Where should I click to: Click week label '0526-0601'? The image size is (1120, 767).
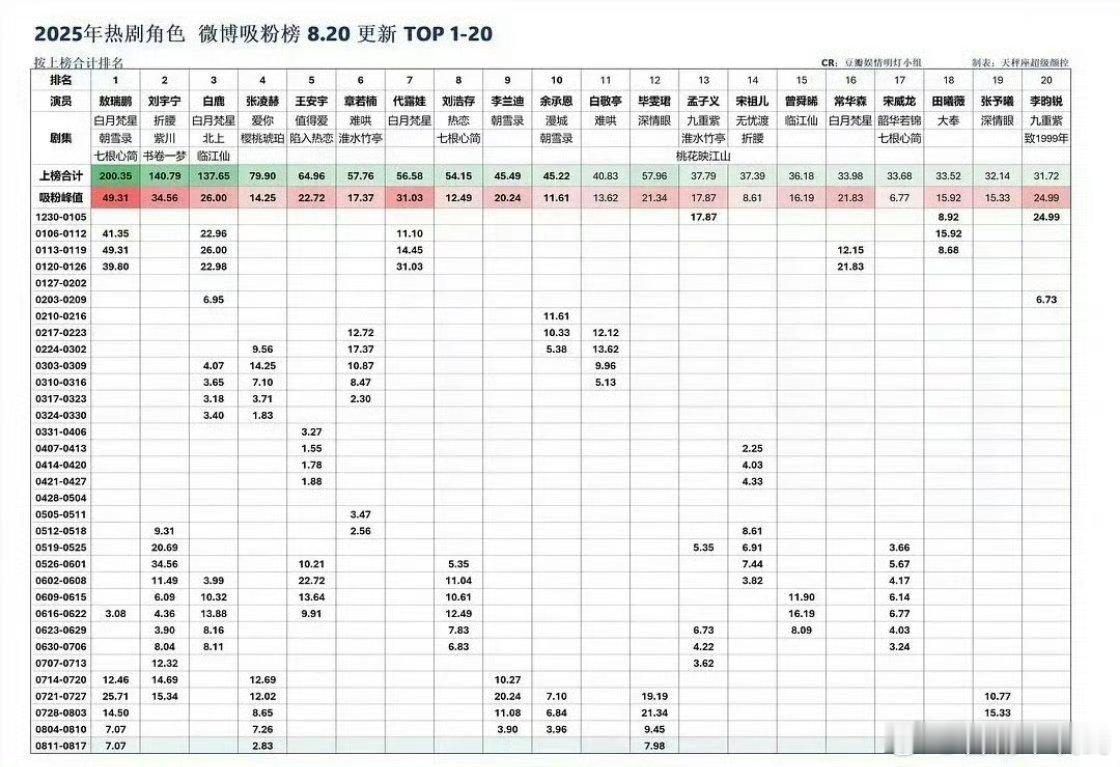click(61, 564)
